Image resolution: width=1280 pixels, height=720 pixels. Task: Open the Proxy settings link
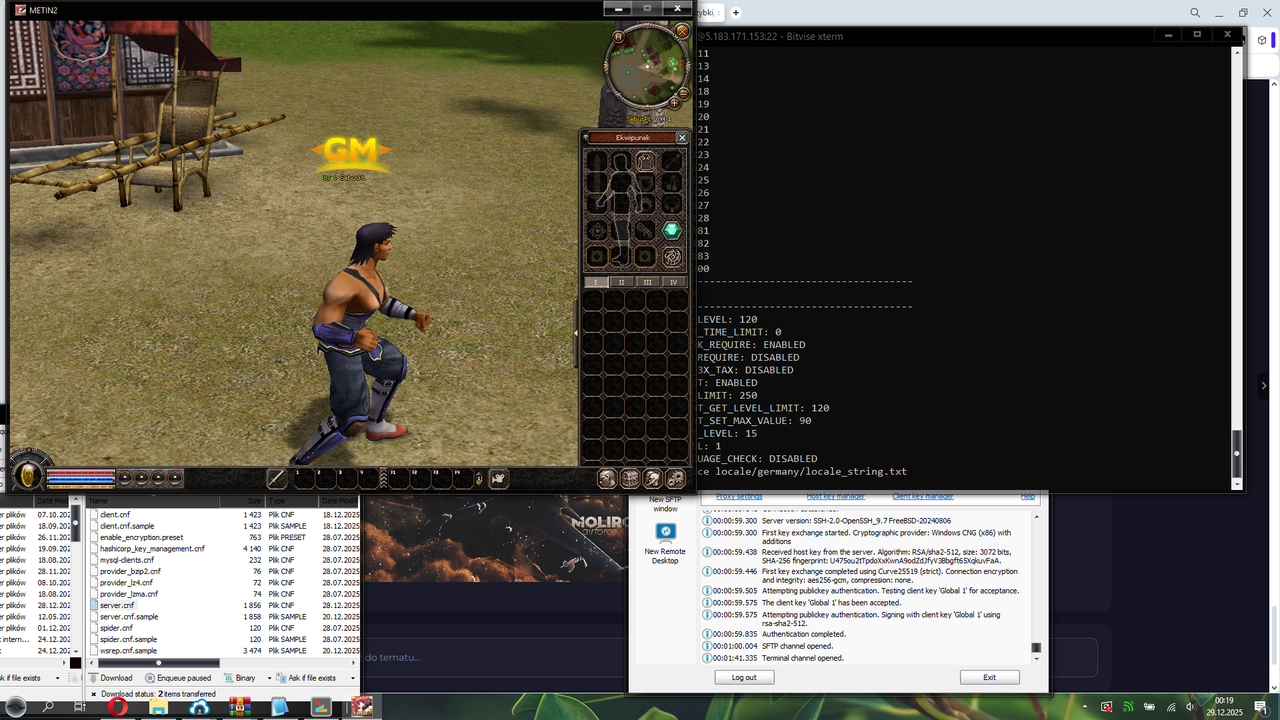(x=739, y=496)
